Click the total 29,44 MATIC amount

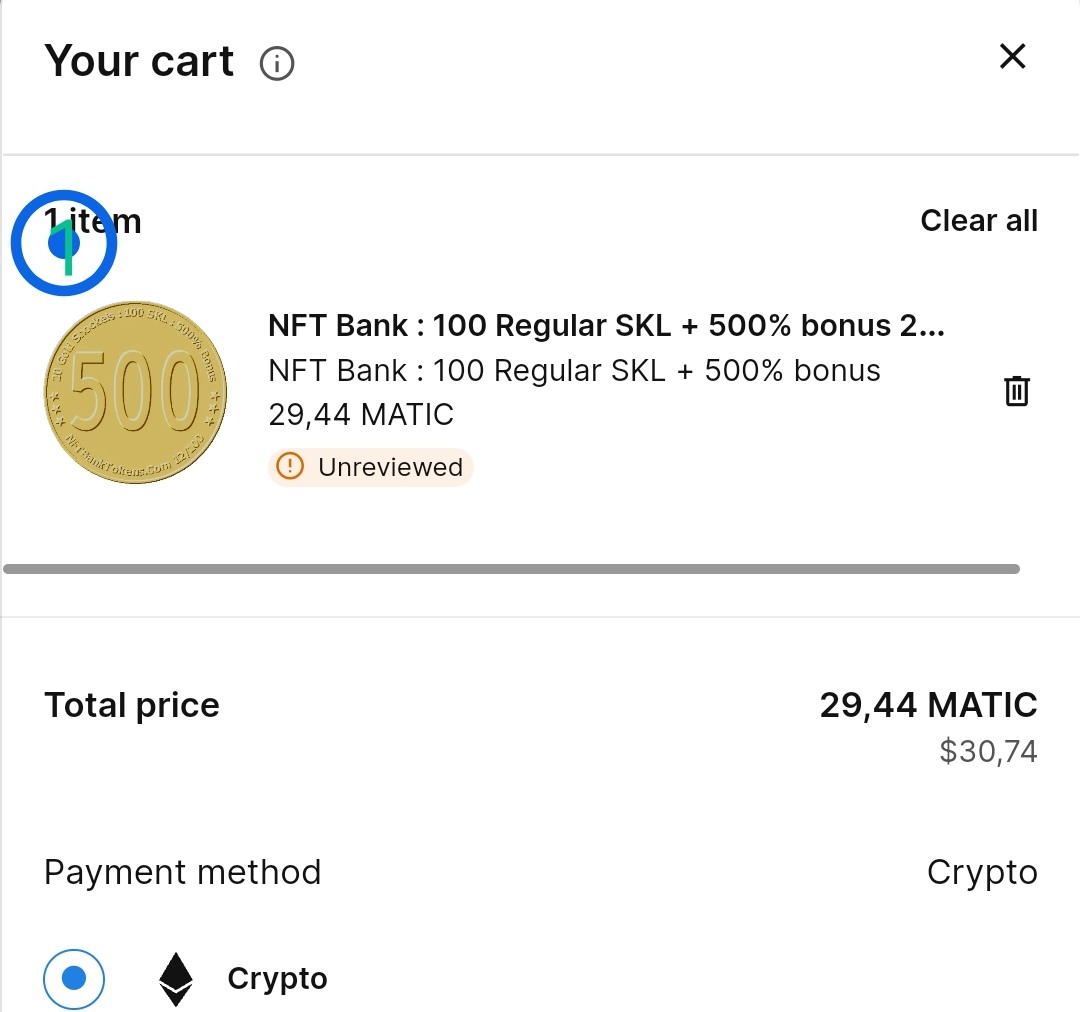point(928,705)
